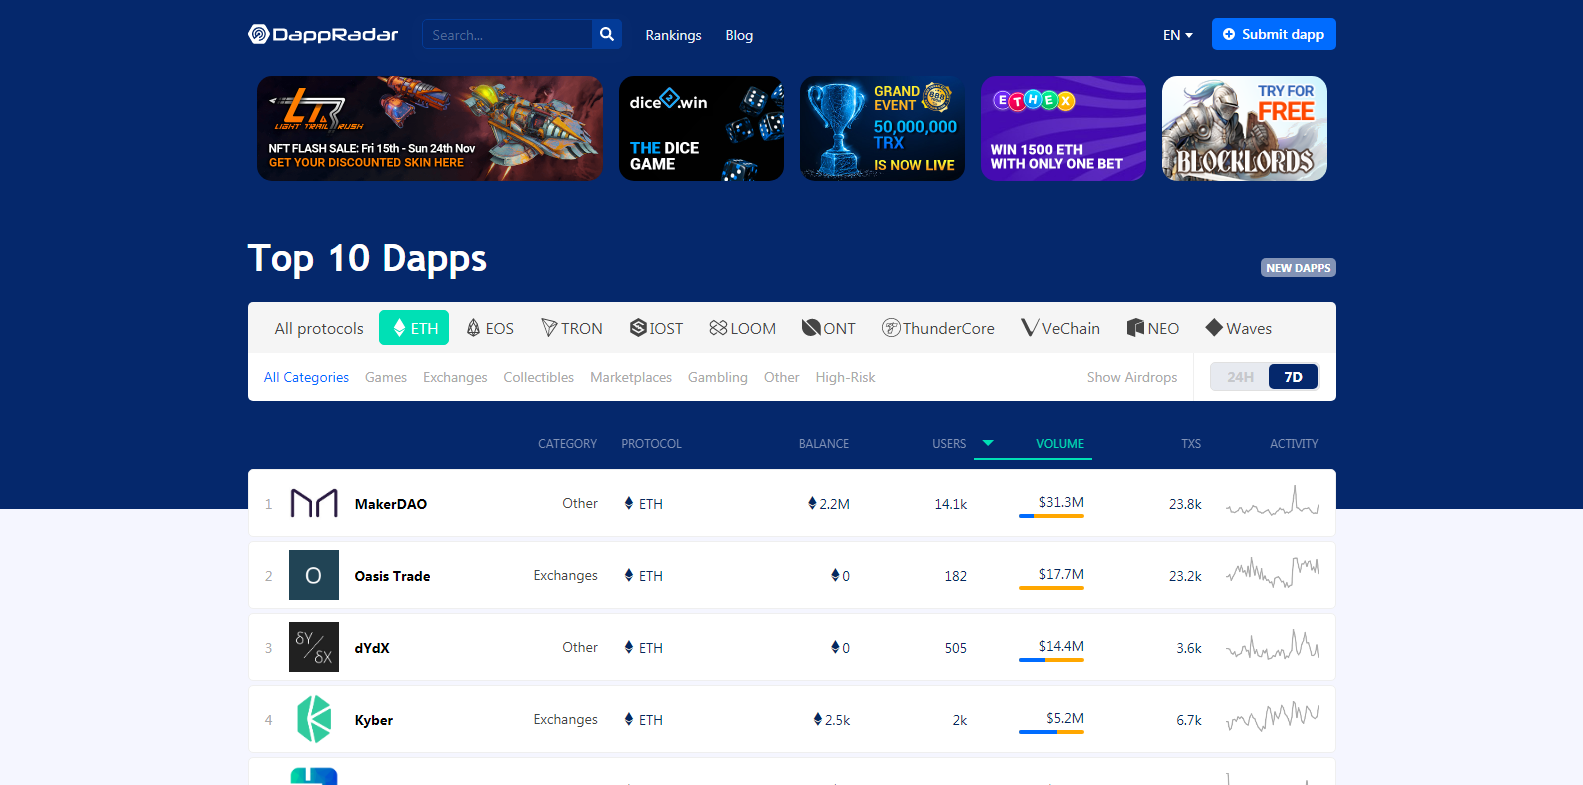Open Light Trail Rush NFT flash sale banner
Image resolution: width=1583 pixels, height=785 pixels.
pyautogui.click(x=430, y=128)
